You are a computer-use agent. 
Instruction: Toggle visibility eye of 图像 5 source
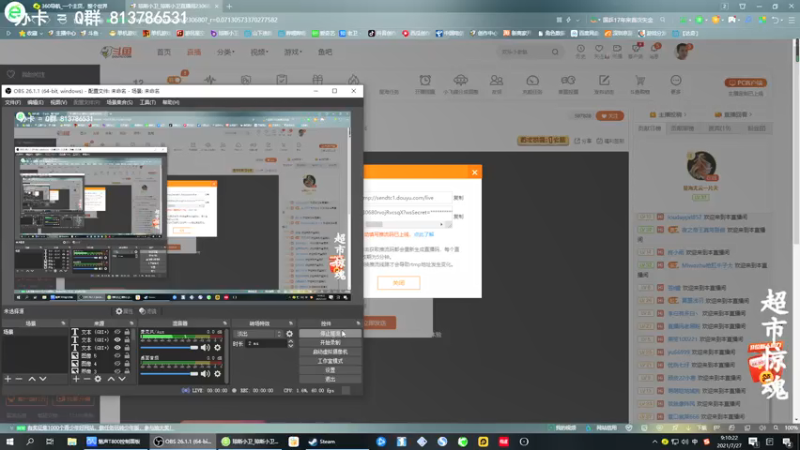tap(117, 356)
